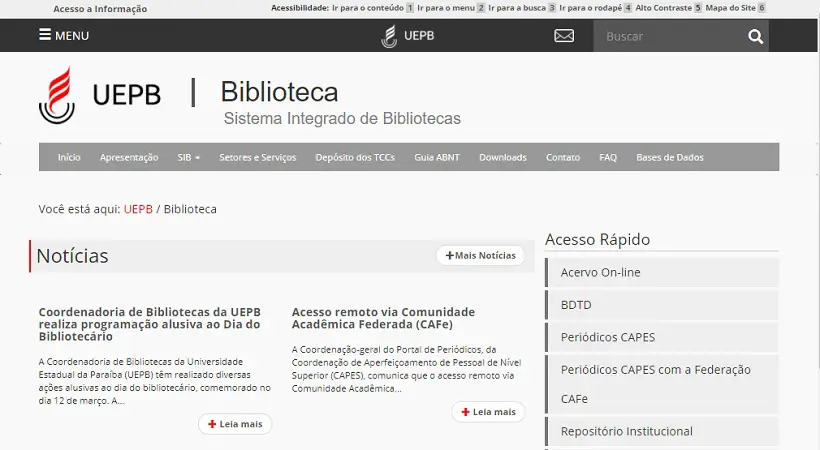Click the Biblioteca site title
This screenshot has height=450, width=820.
[279, 92]
